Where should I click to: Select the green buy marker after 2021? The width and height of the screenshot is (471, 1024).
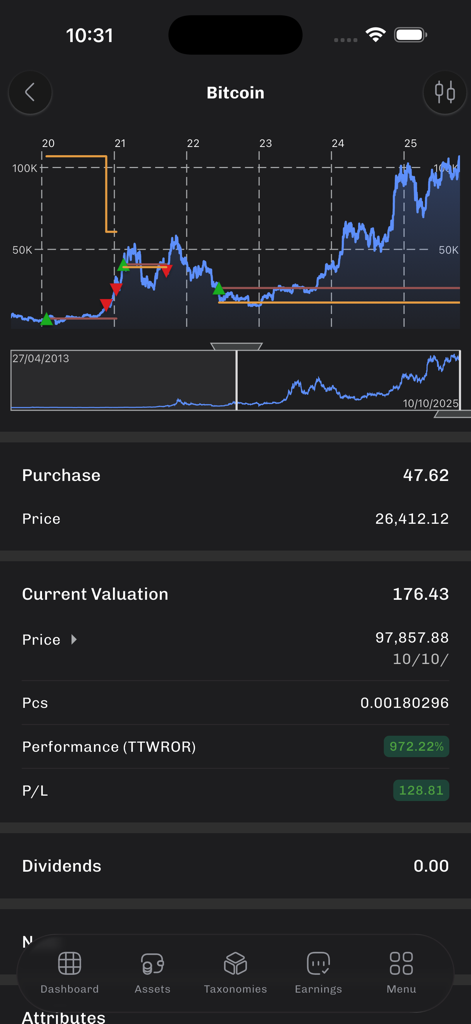[123, 265]
